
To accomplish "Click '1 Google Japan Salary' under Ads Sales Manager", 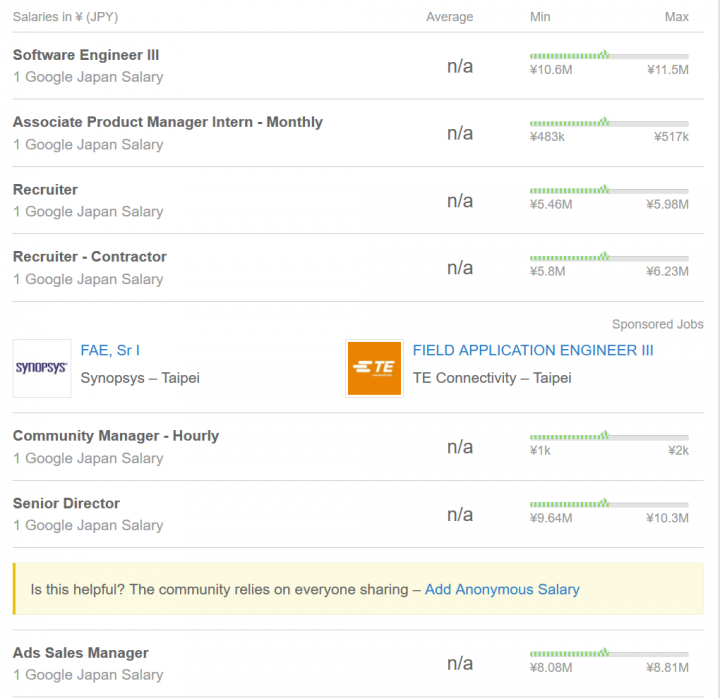I will coord(88,675).
